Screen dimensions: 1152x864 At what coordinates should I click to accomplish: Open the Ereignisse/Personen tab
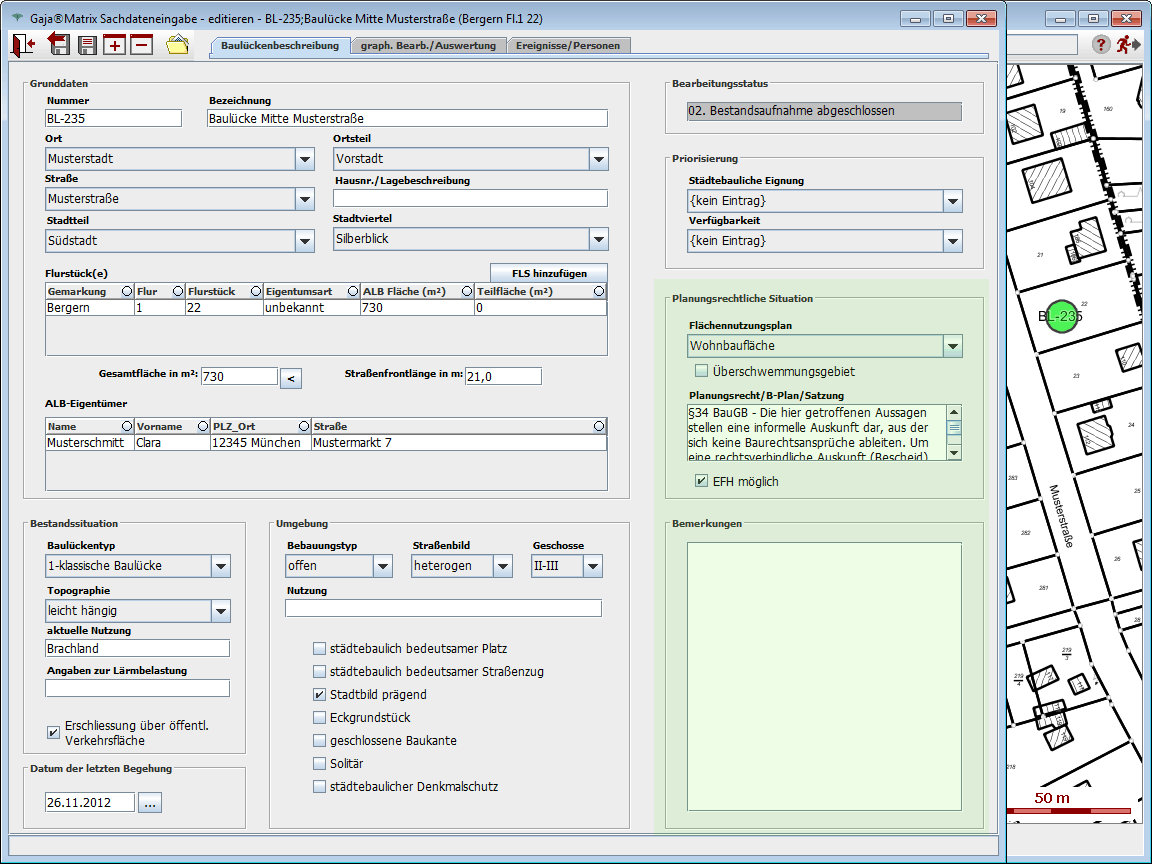(x=567, y=45)
